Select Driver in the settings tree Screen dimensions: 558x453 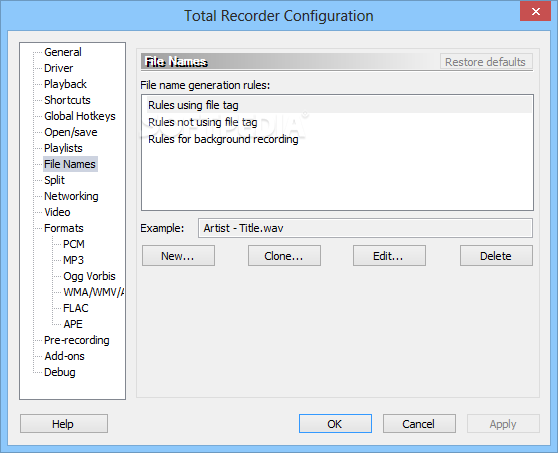[x=58, y=68]
